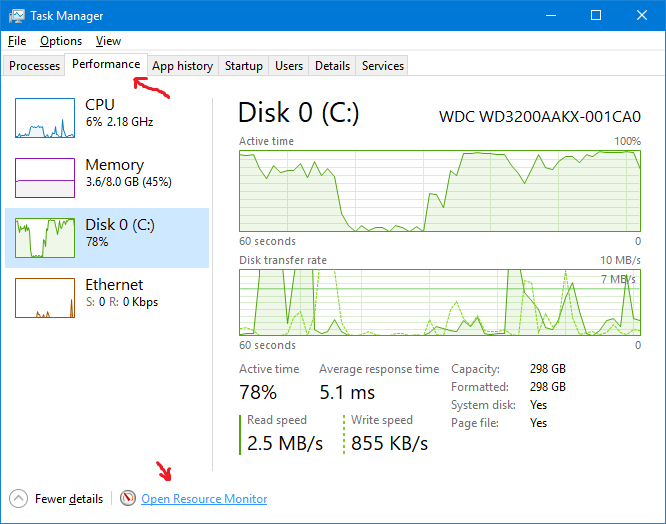
Task: Select the Disk 0 (C:) graph thumbnail
Action: tap(45, 238)
